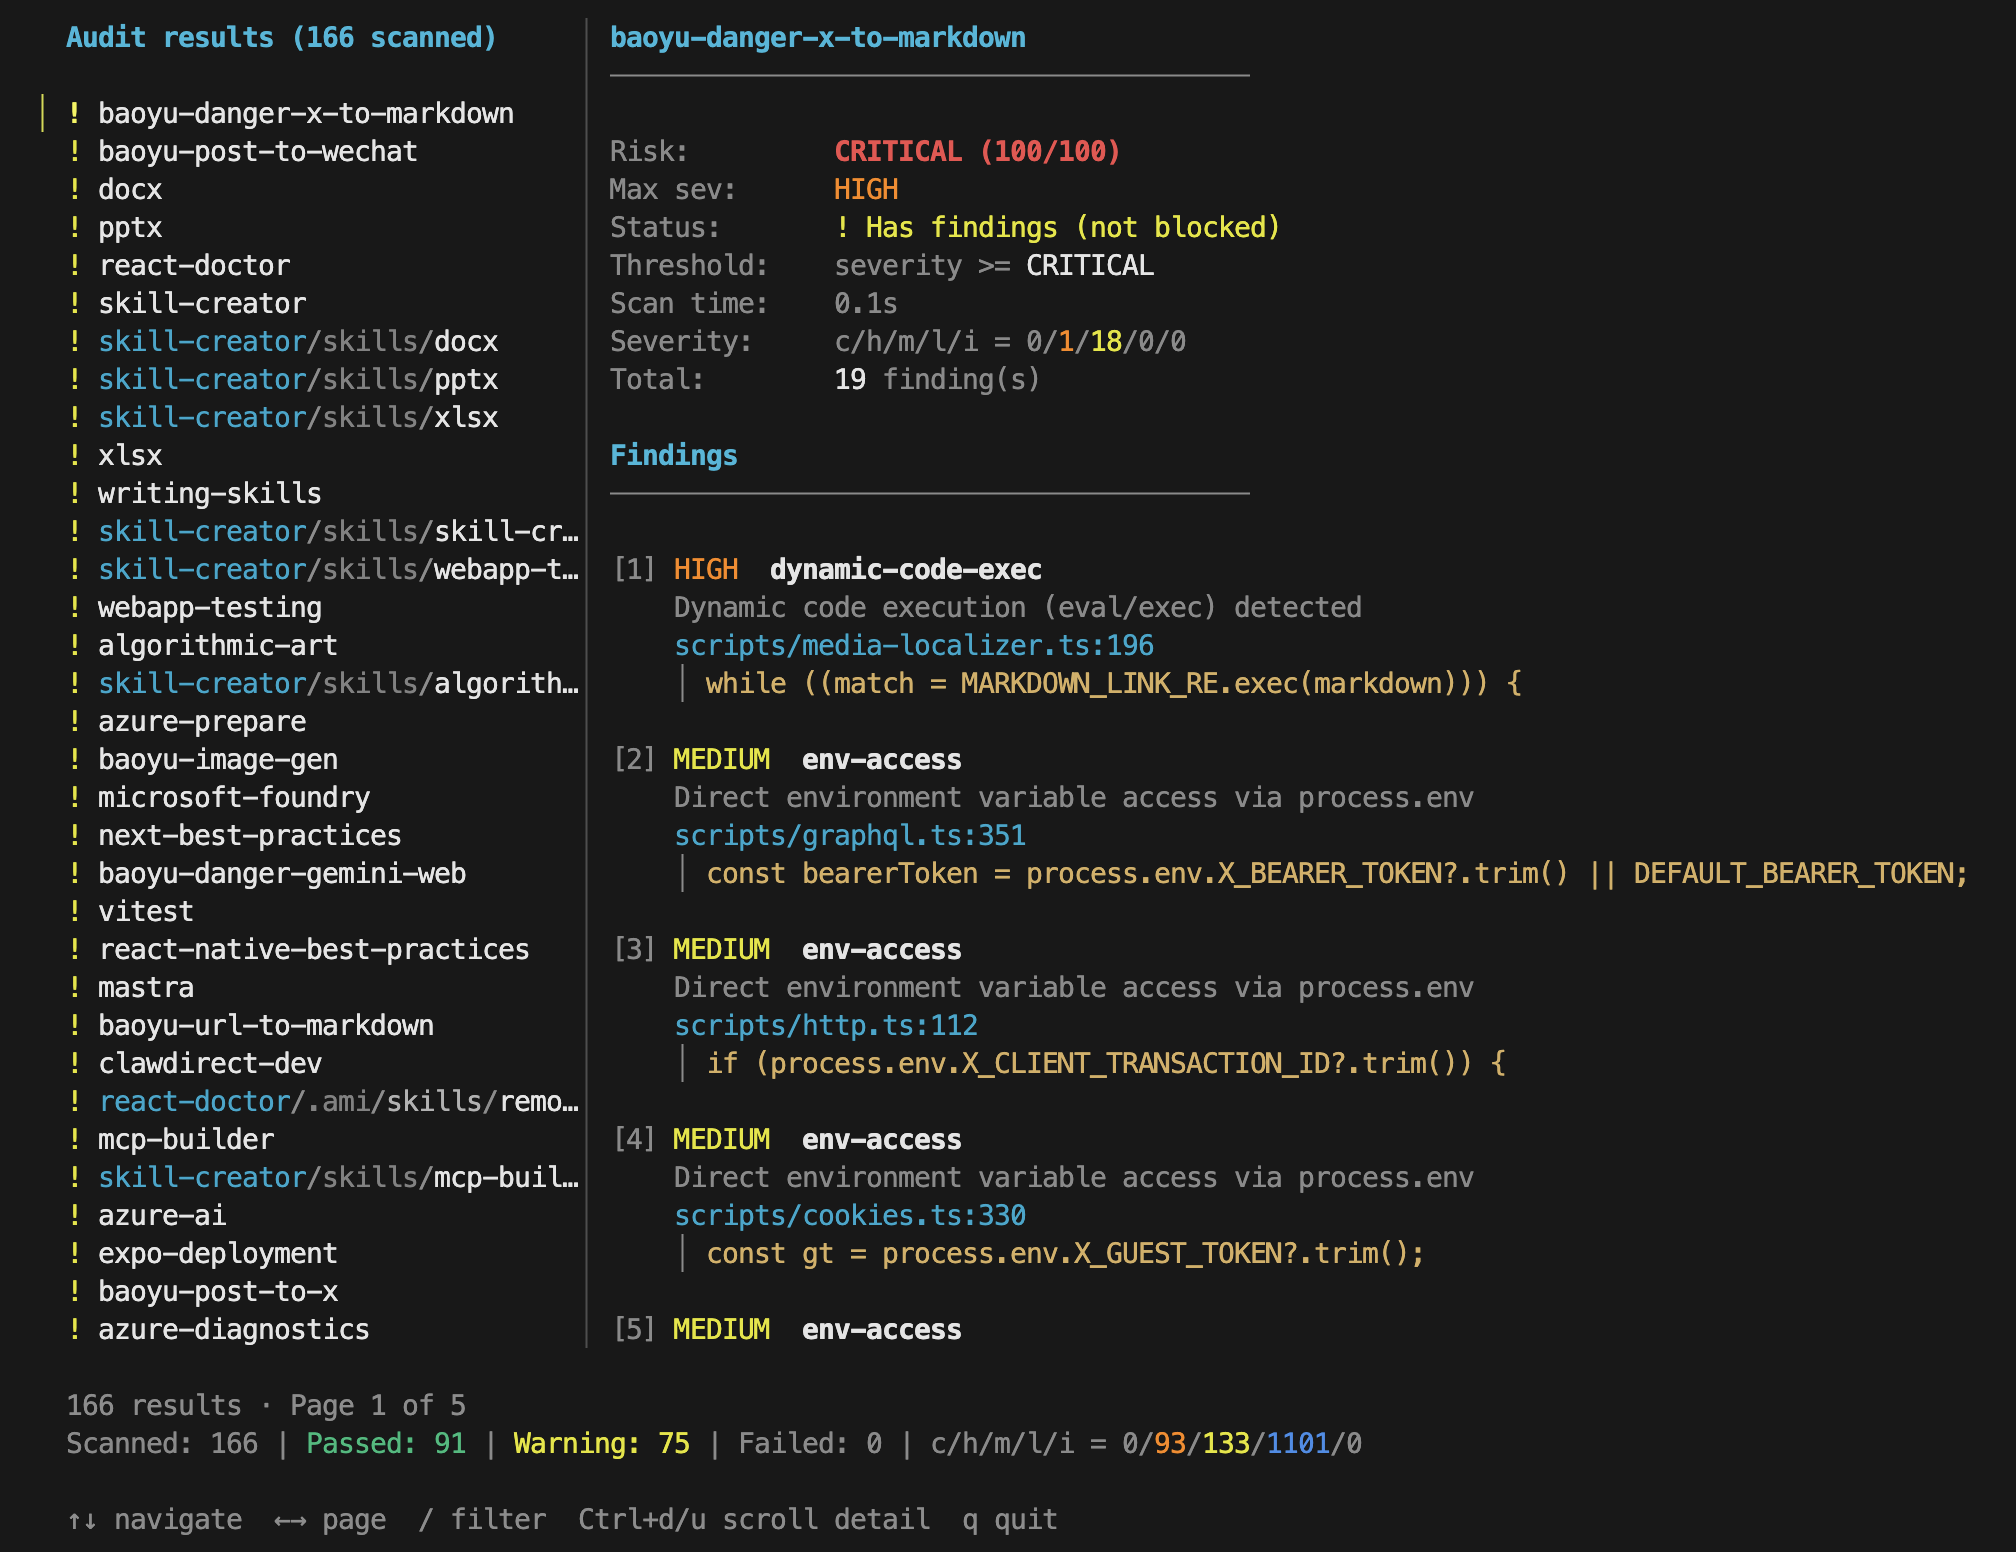
Task: Click the filter command in the footer
Action: (483, 1519)
